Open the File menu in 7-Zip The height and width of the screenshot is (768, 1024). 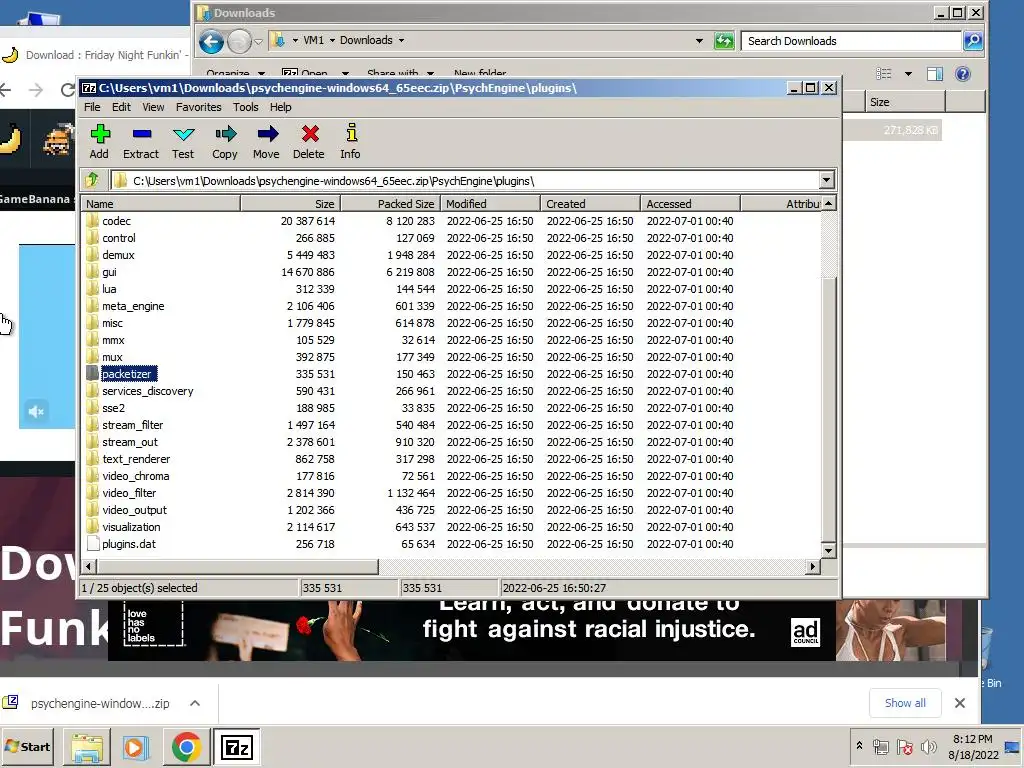point(92,107)
